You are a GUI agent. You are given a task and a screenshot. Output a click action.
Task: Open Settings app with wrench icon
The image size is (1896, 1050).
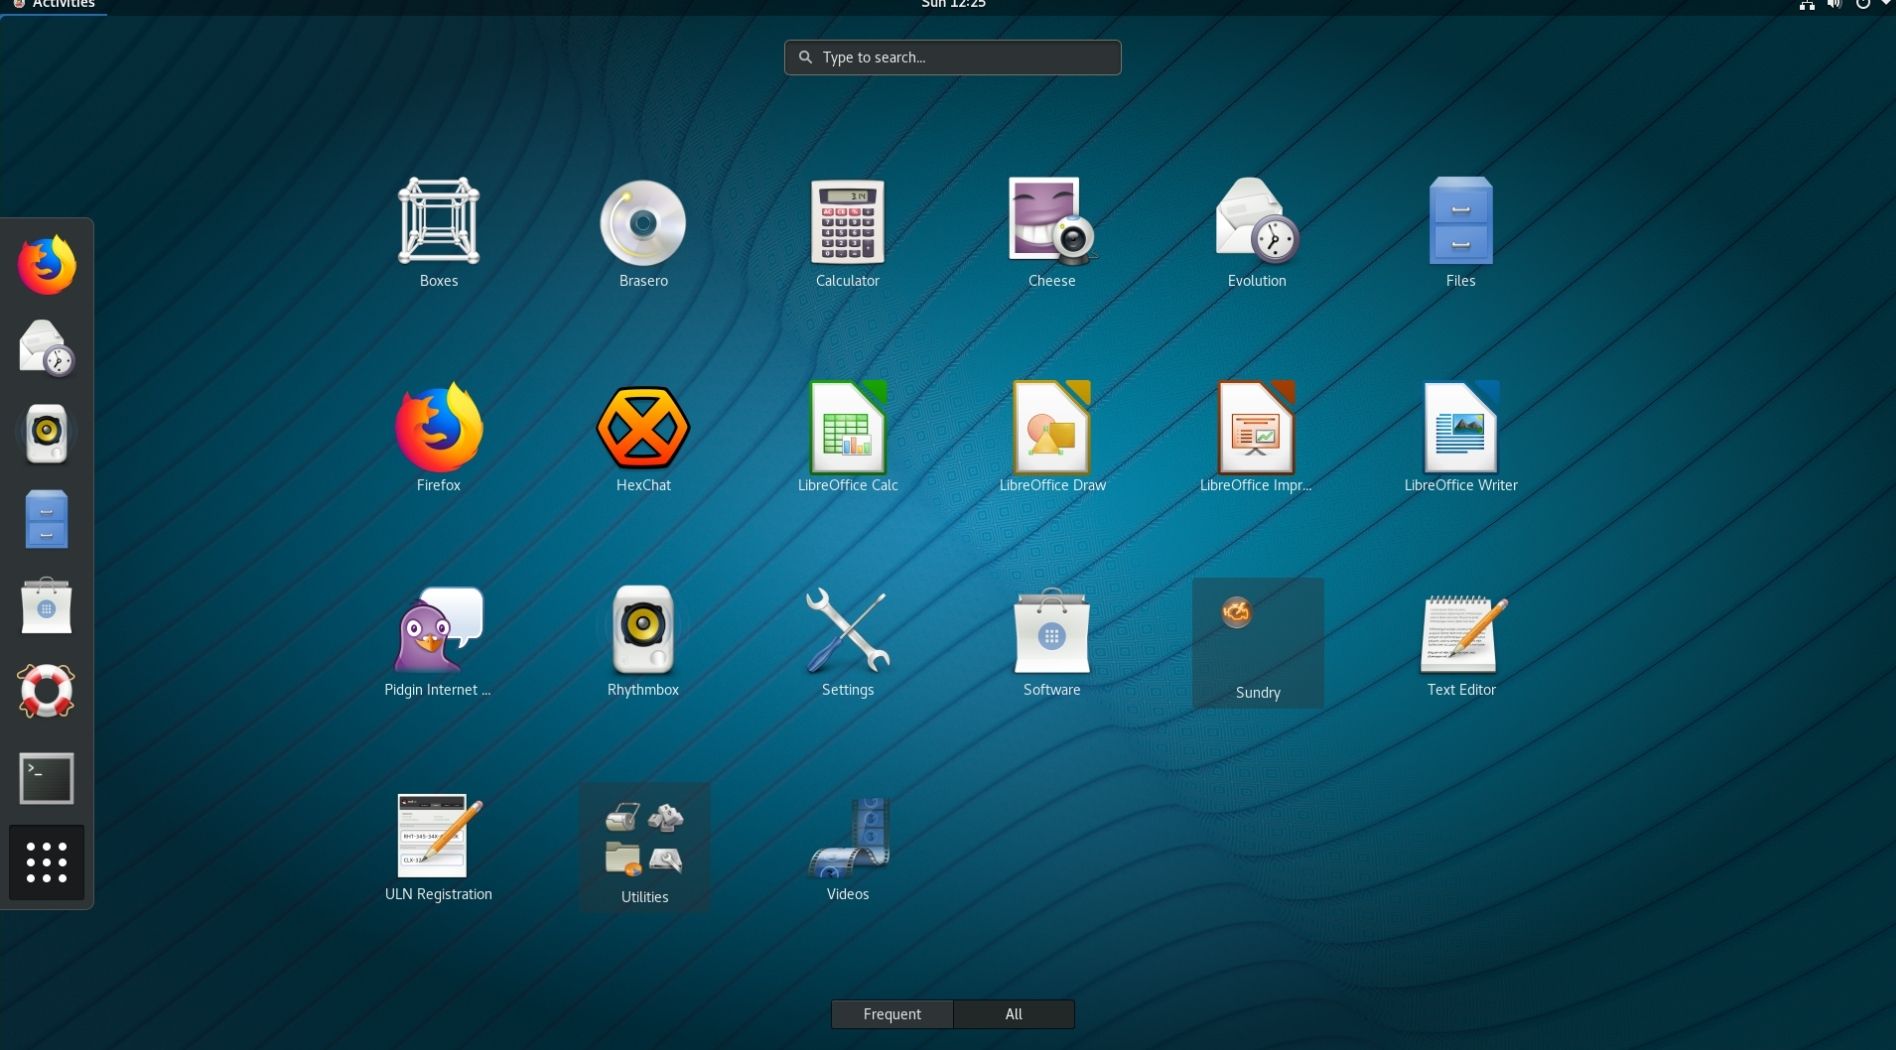pos(847,643)
